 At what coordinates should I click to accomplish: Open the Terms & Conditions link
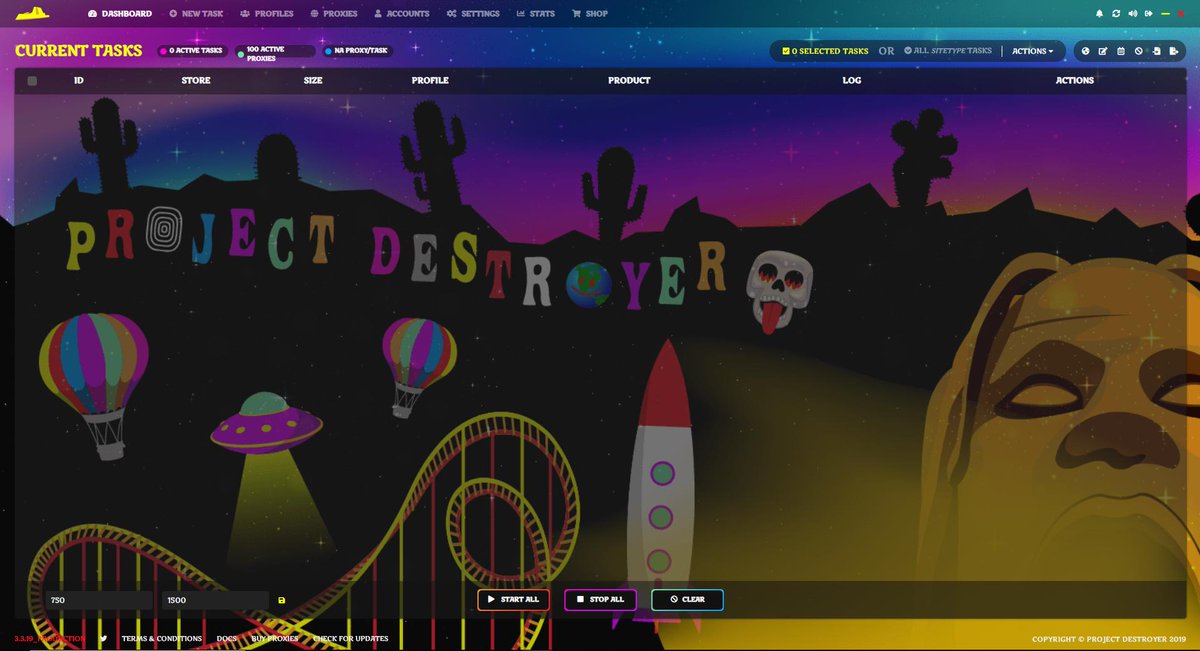tap(162, 638)
